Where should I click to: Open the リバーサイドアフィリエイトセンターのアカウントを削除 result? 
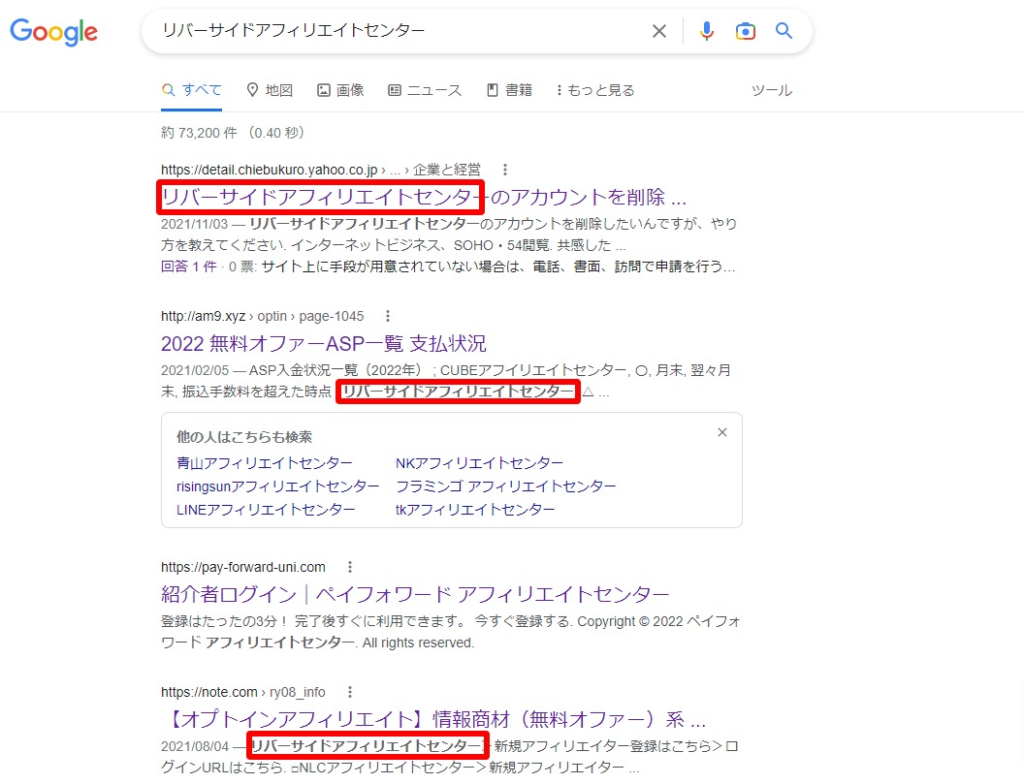click(x=424, y=197)
